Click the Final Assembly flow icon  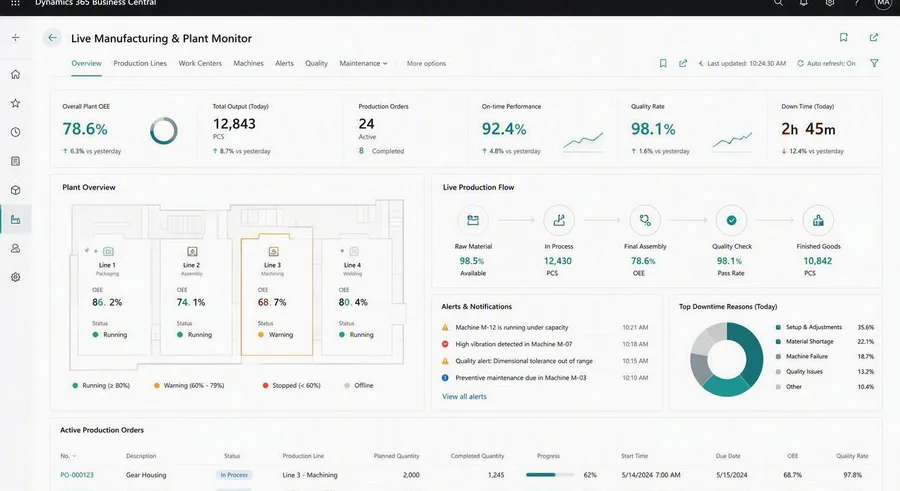coord(645,220)
